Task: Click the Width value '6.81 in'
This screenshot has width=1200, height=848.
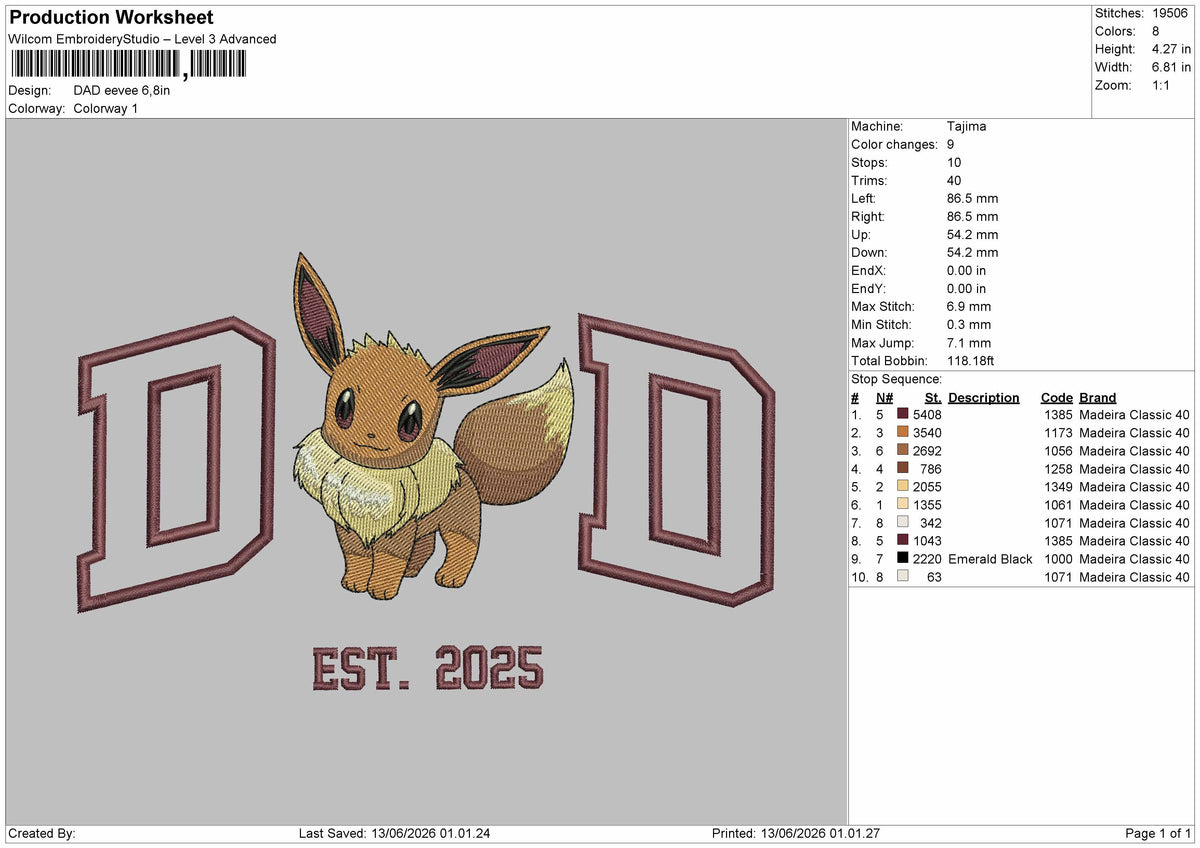Action: [x=1171, y=67]
